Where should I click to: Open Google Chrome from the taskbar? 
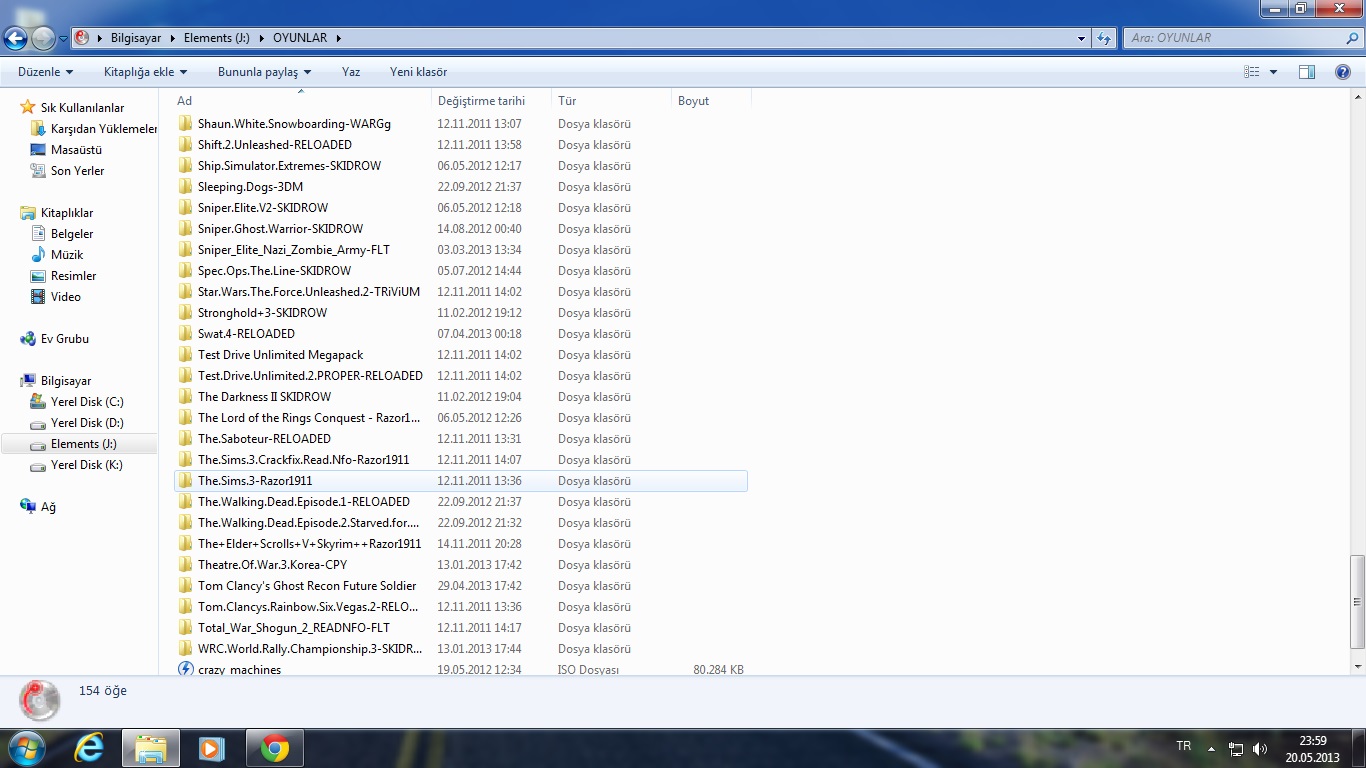click(274, 748)
